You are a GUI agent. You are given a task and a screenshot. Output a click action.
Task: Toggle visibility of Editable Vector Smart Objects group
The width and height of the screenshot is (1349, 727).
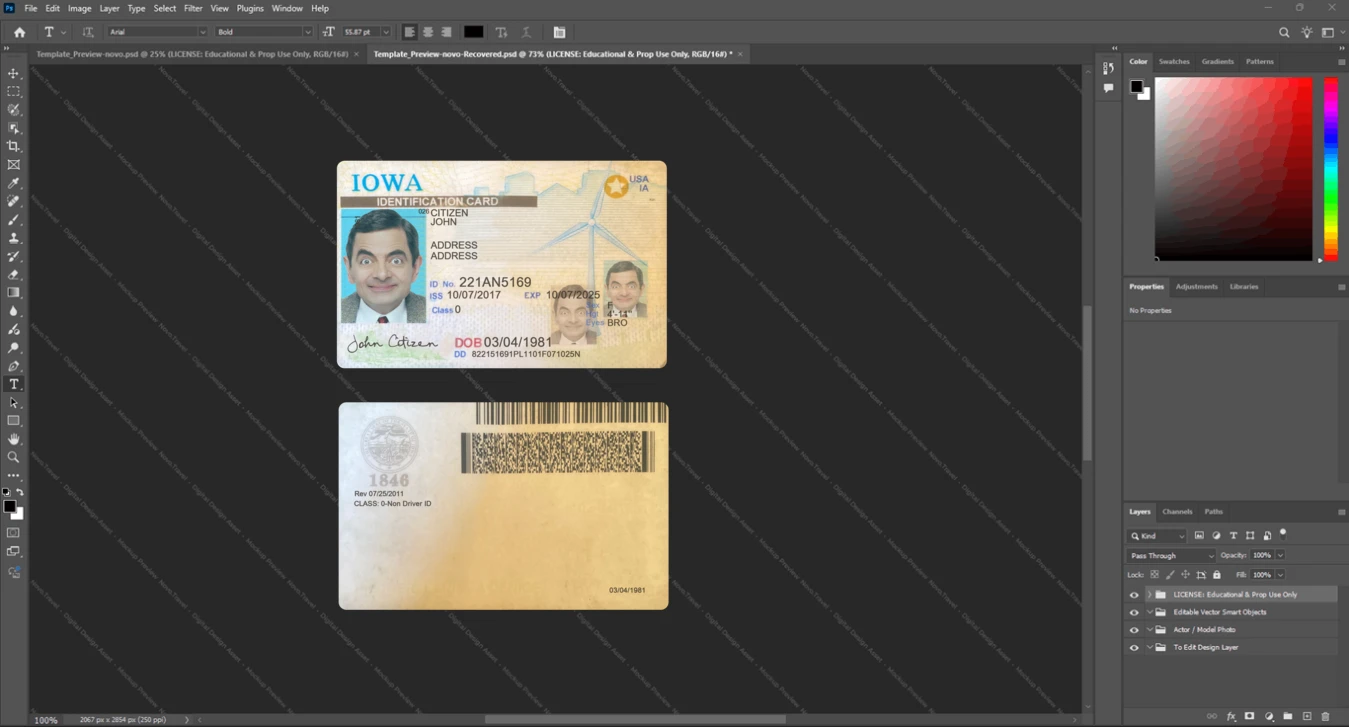click(1134, 612)
